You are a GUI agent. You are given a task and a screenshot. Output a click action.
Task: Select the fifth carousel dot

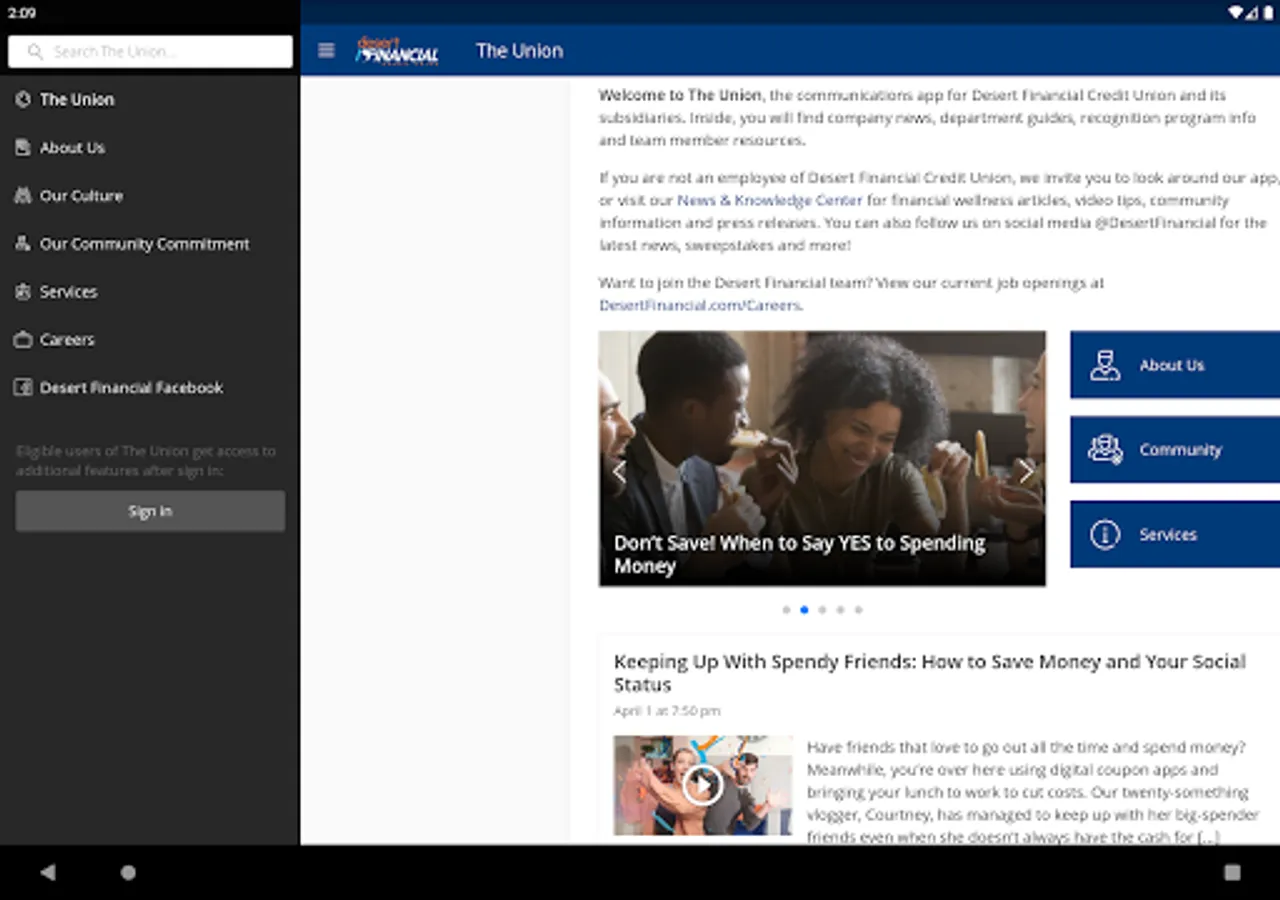click(858, 609)
